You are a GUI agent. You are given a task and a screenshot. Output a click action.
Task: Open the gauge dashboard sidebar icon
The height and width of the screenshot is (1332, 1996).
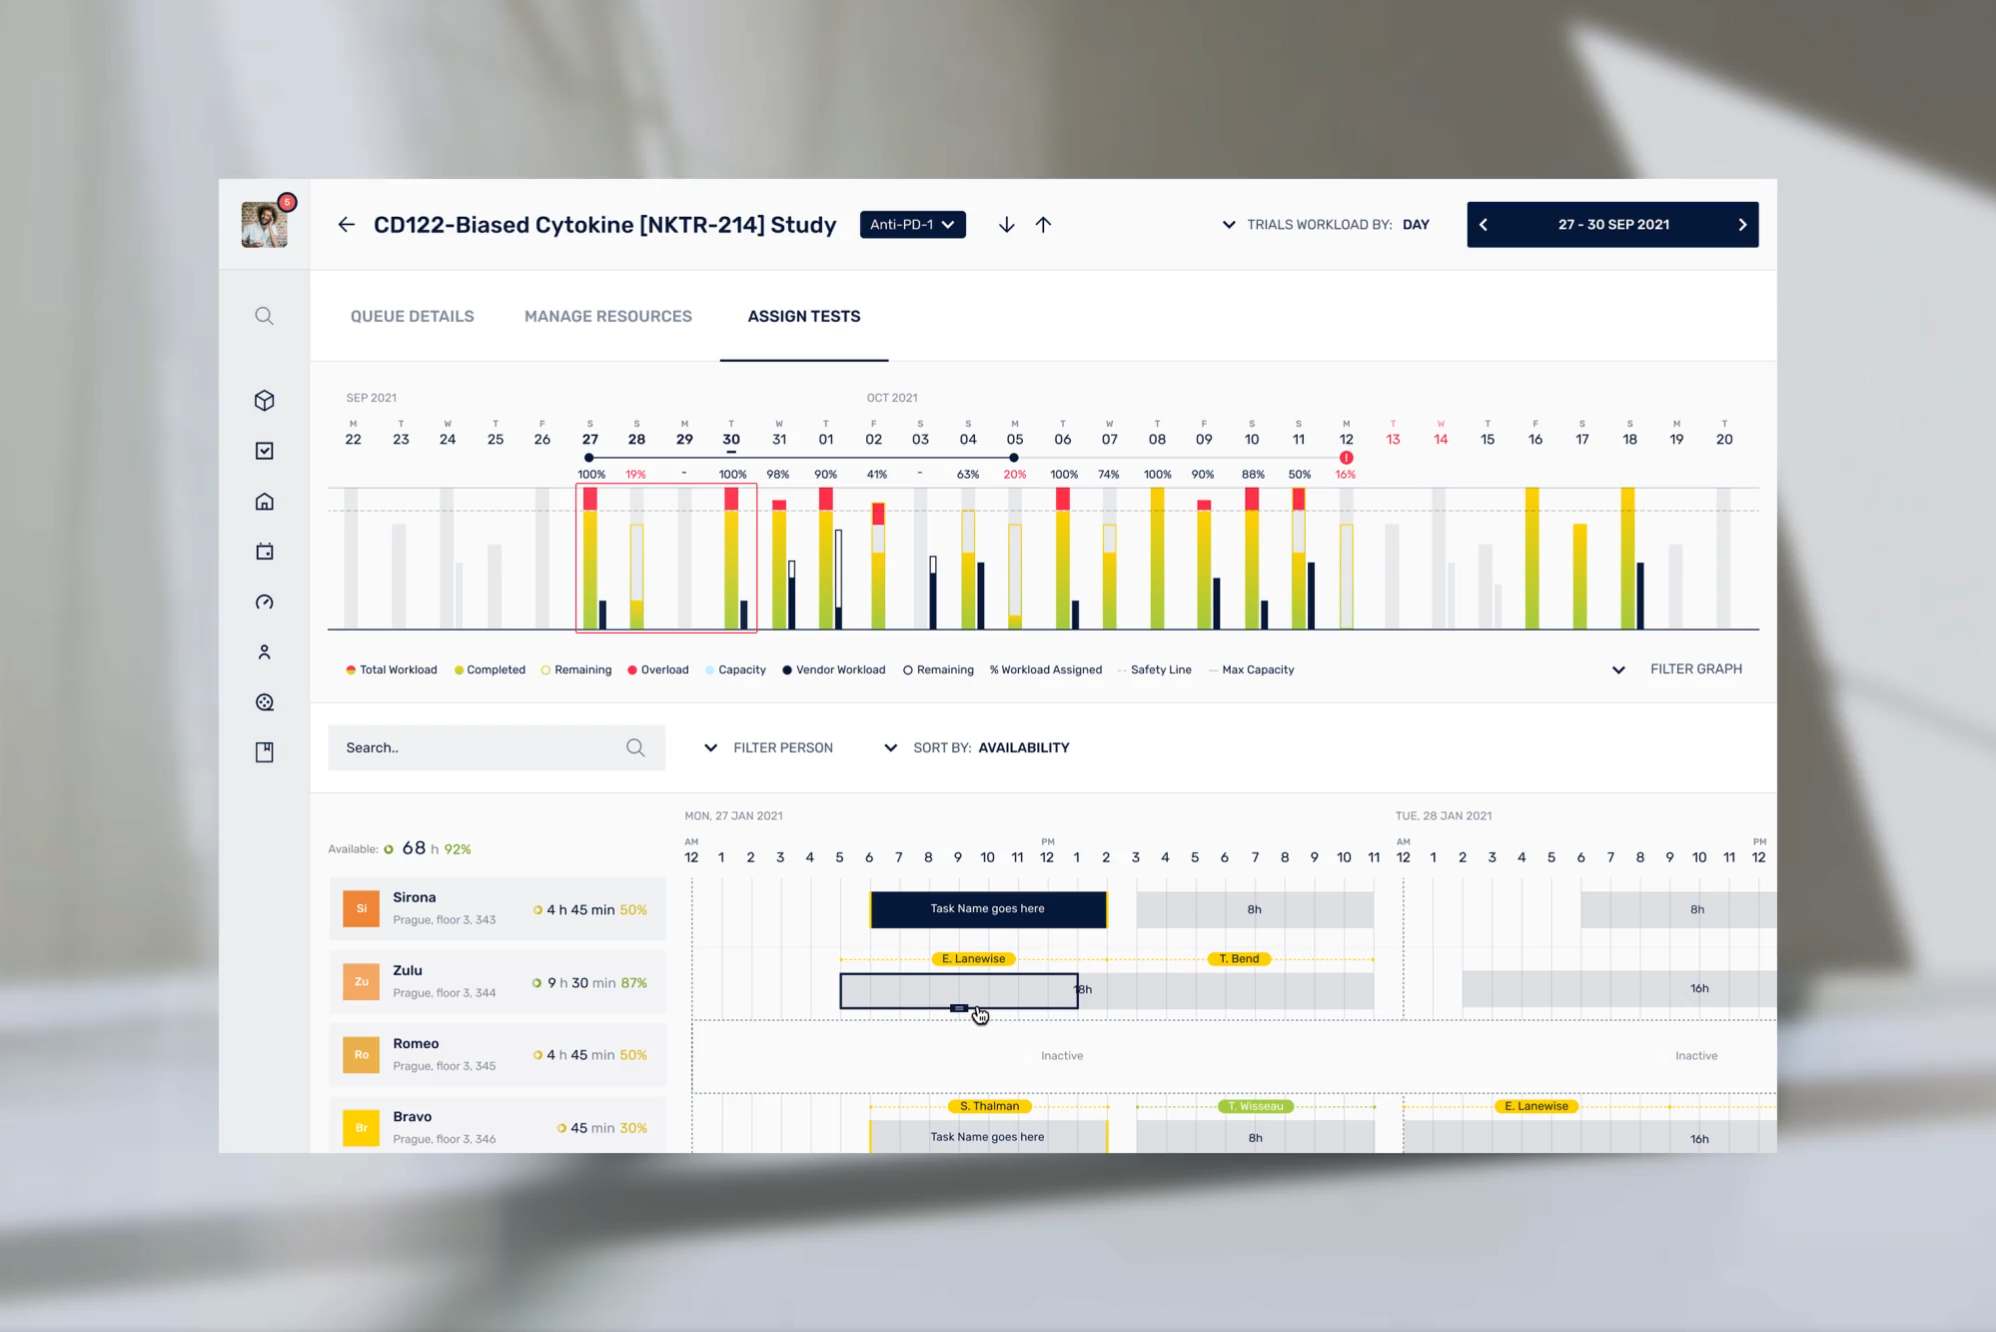click(264, 602)
